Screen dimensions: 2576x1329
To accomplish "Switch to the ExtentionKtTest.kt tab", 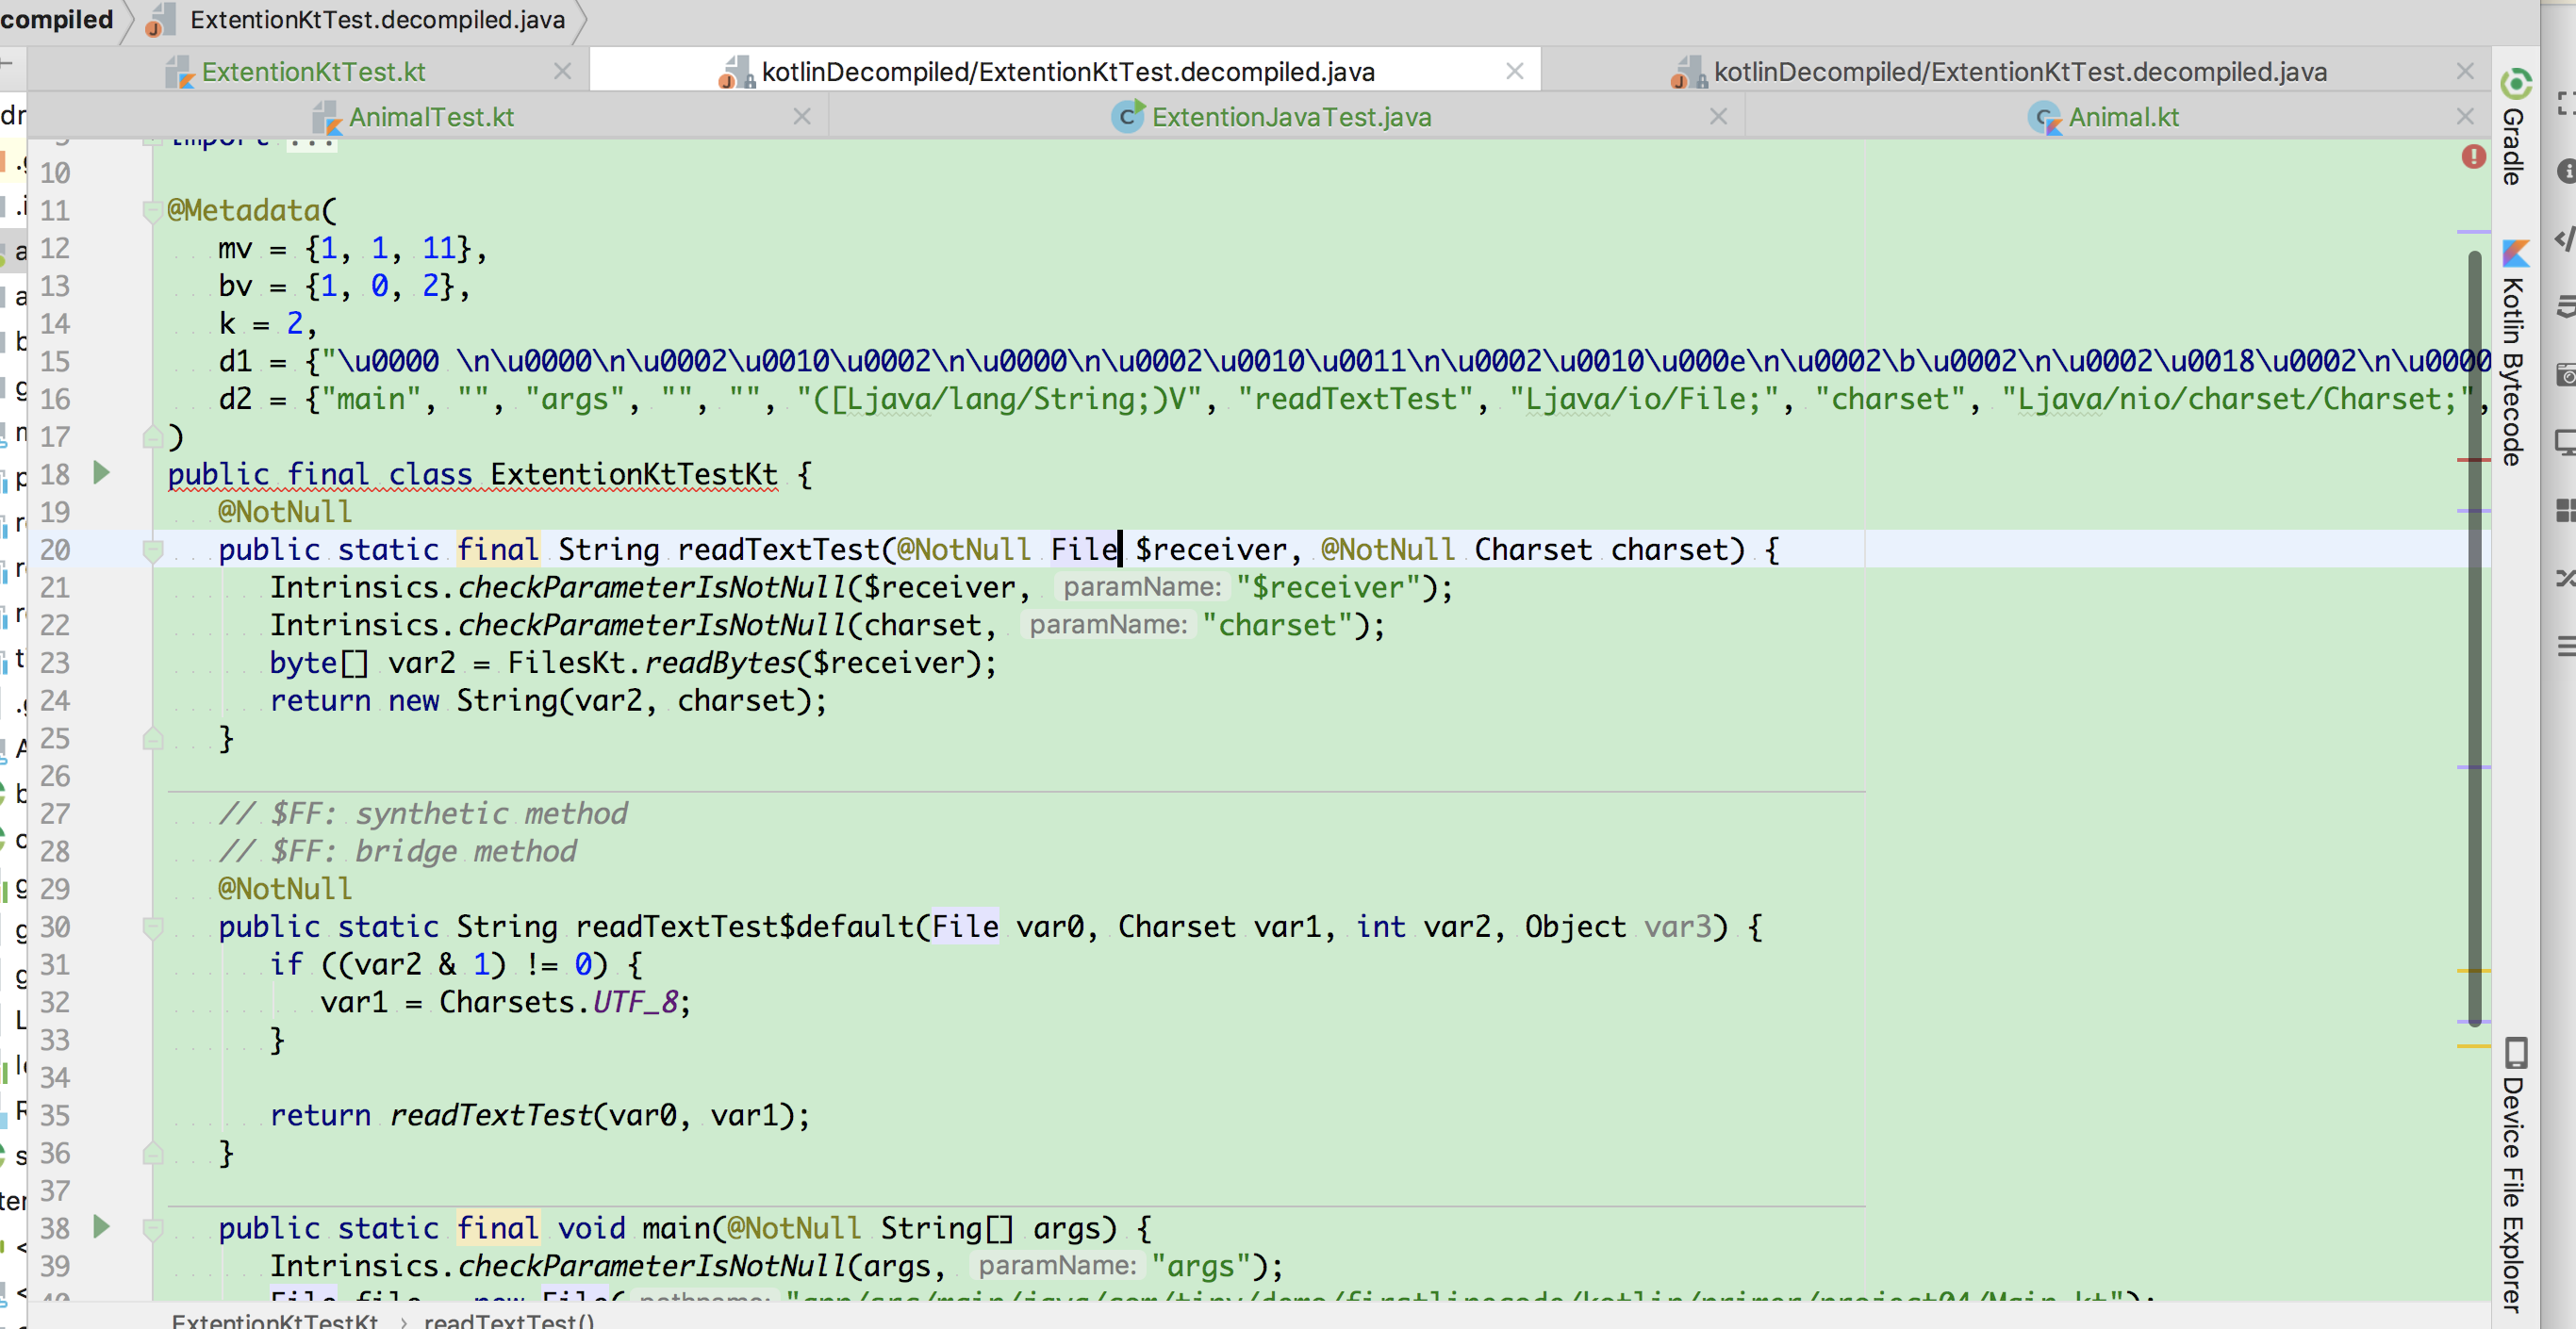I will coord(313,72).
